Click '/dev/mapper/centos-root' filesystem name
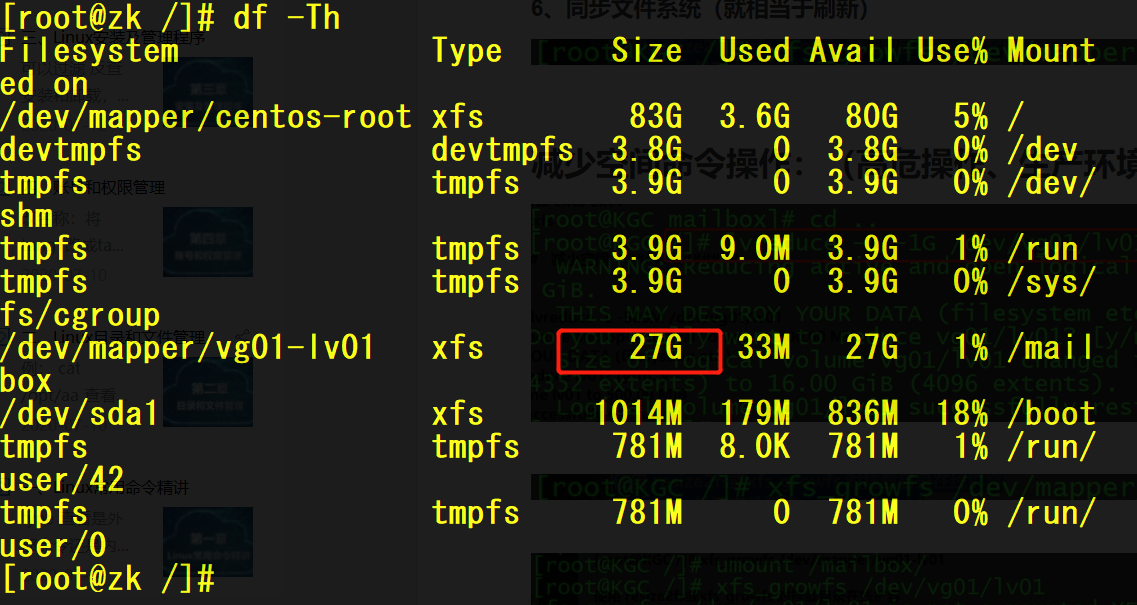Image resolution: width=1137 pixels, height=605 pixels. coord(206,117)
